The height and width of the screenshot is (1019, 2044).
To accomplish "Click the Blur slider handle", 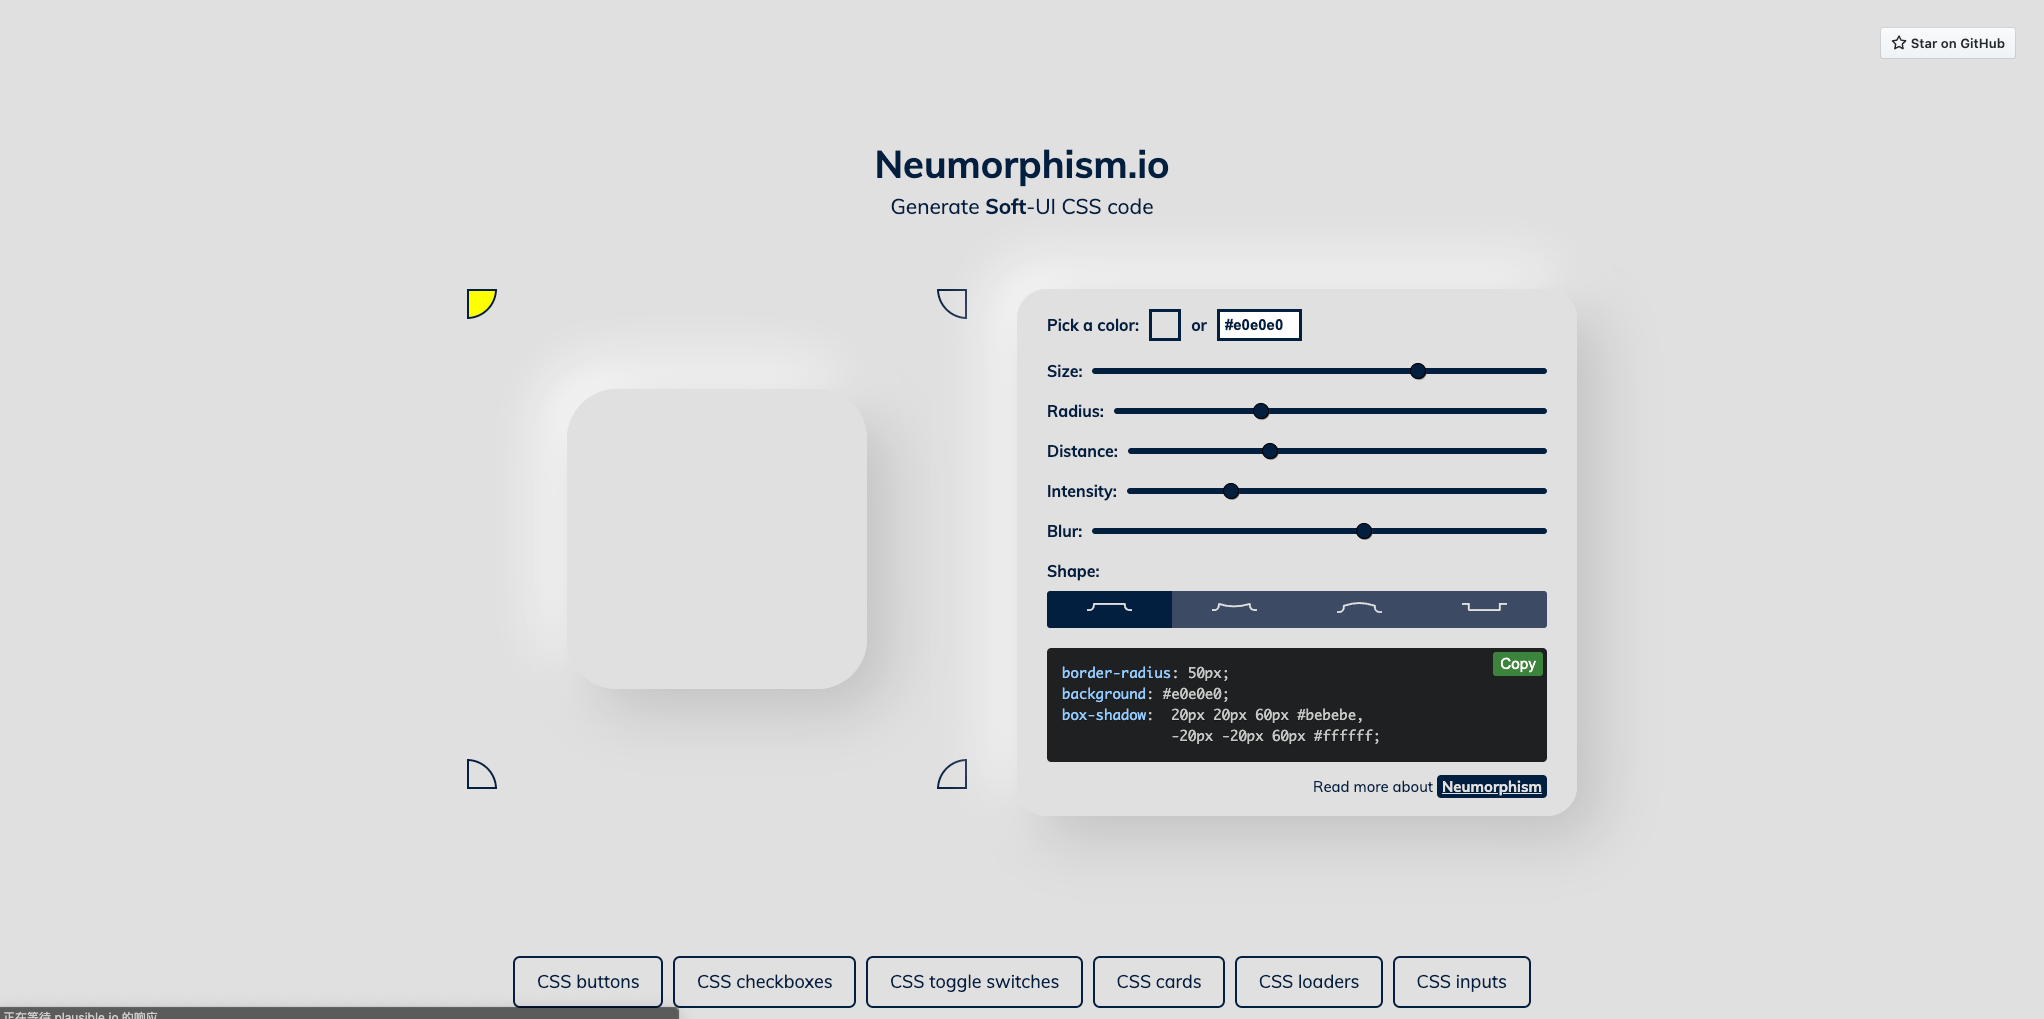I will point(1364,531).
